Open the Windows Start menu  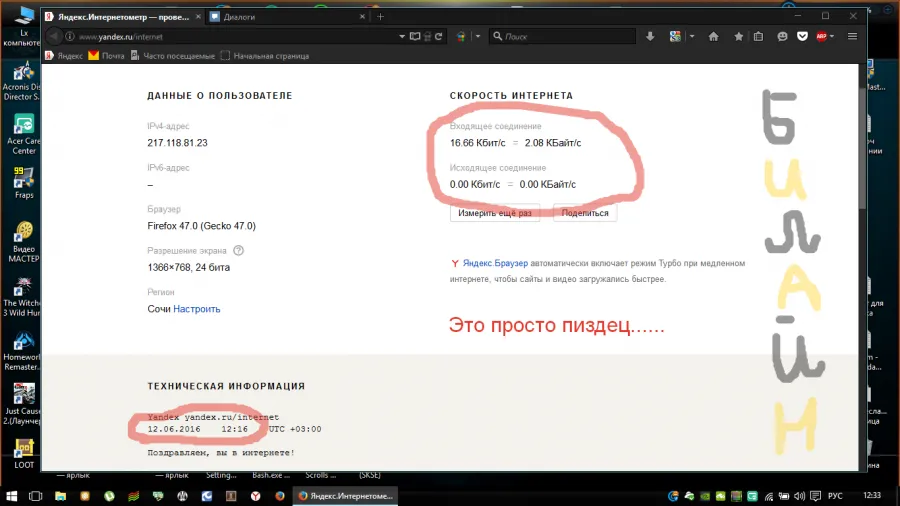pyautogui.click(x=11, y=496)
